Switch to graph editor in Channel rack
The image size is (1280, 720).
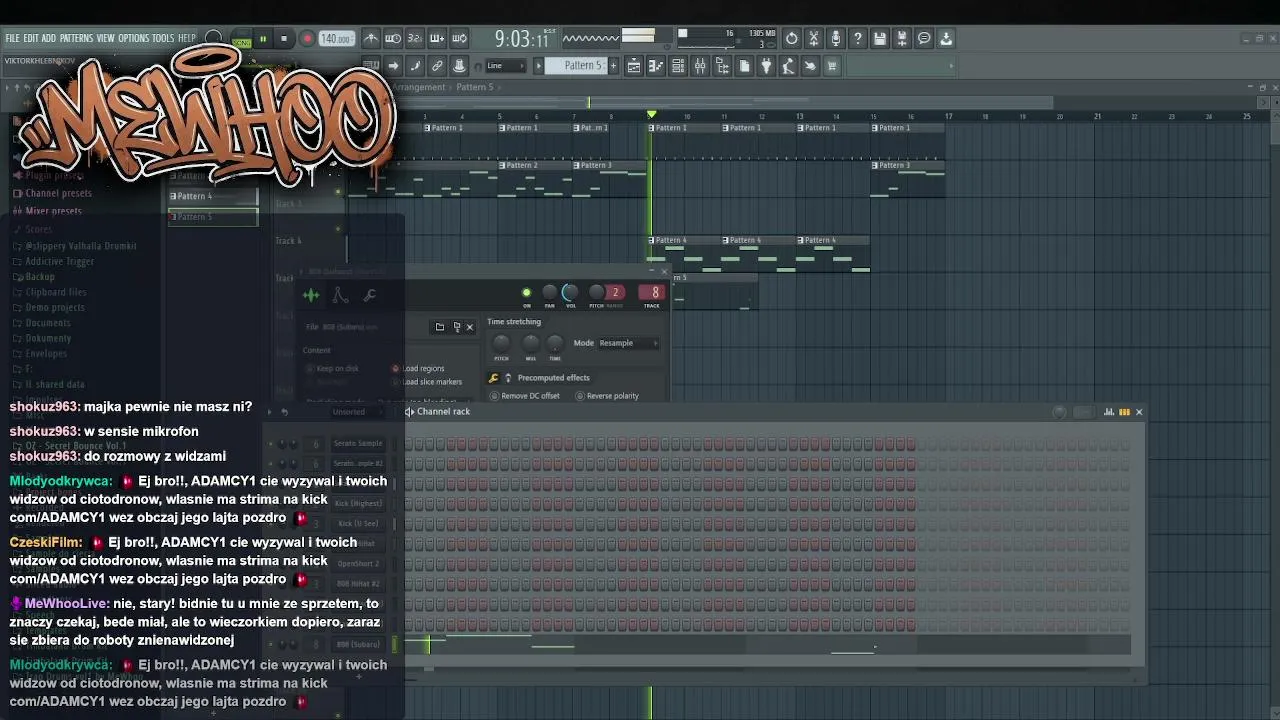(1109, 412)
